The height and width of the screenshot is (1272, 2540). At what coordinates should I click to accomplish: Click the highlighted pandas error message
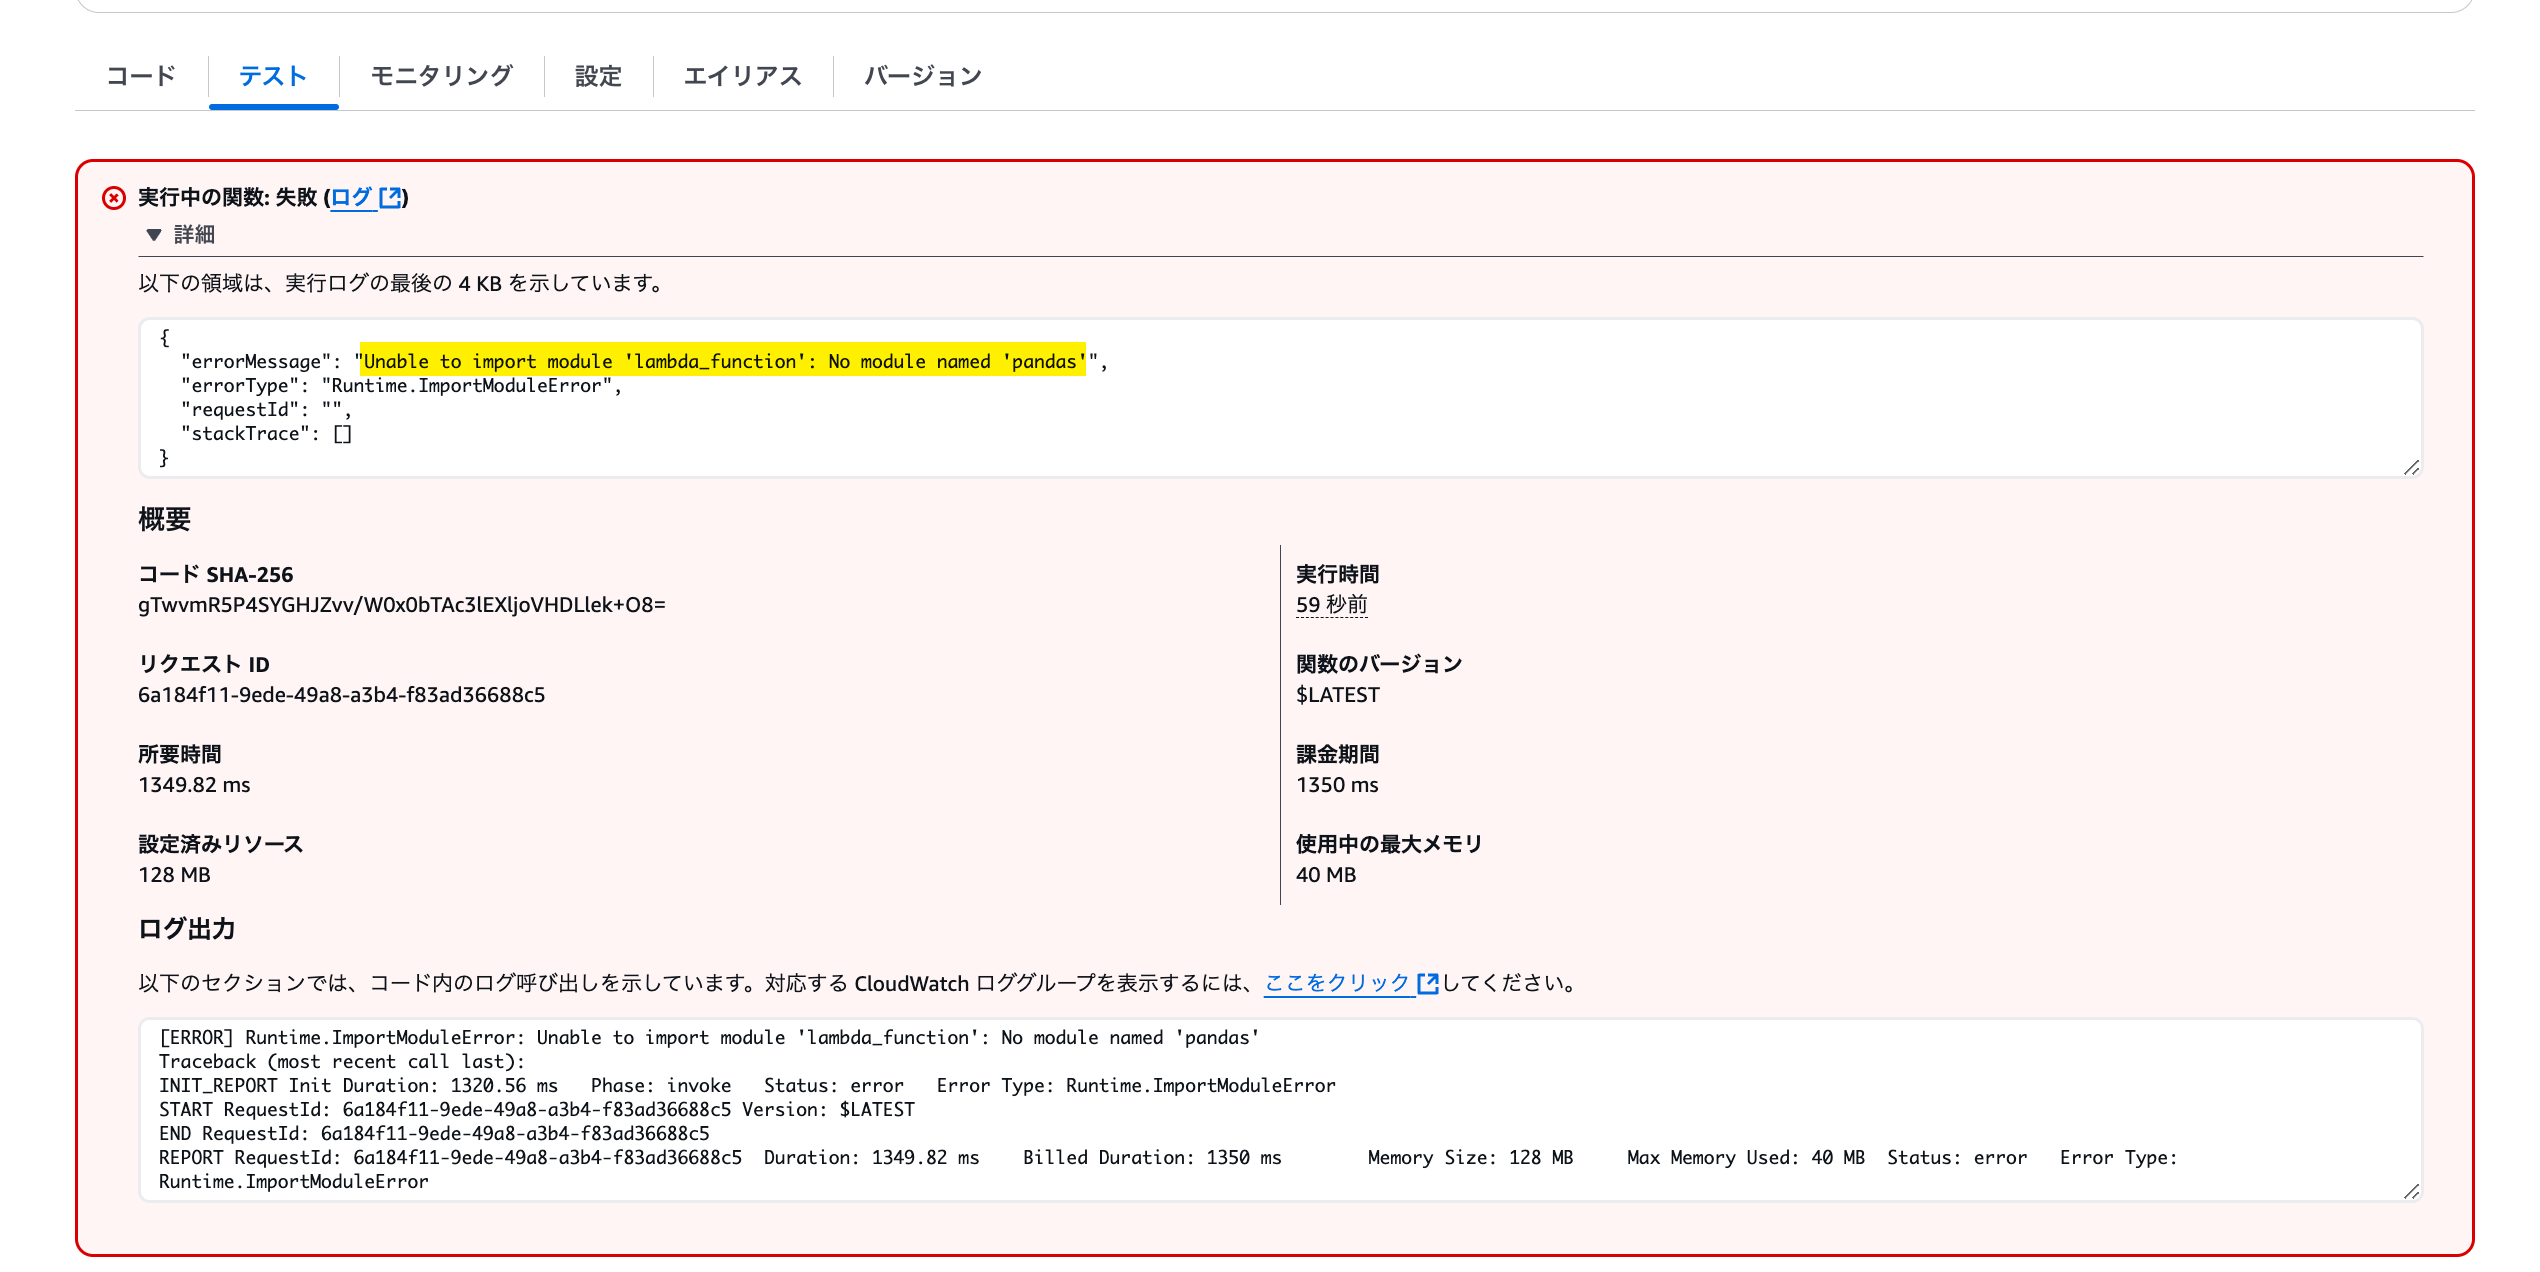[x=722, y=361]
